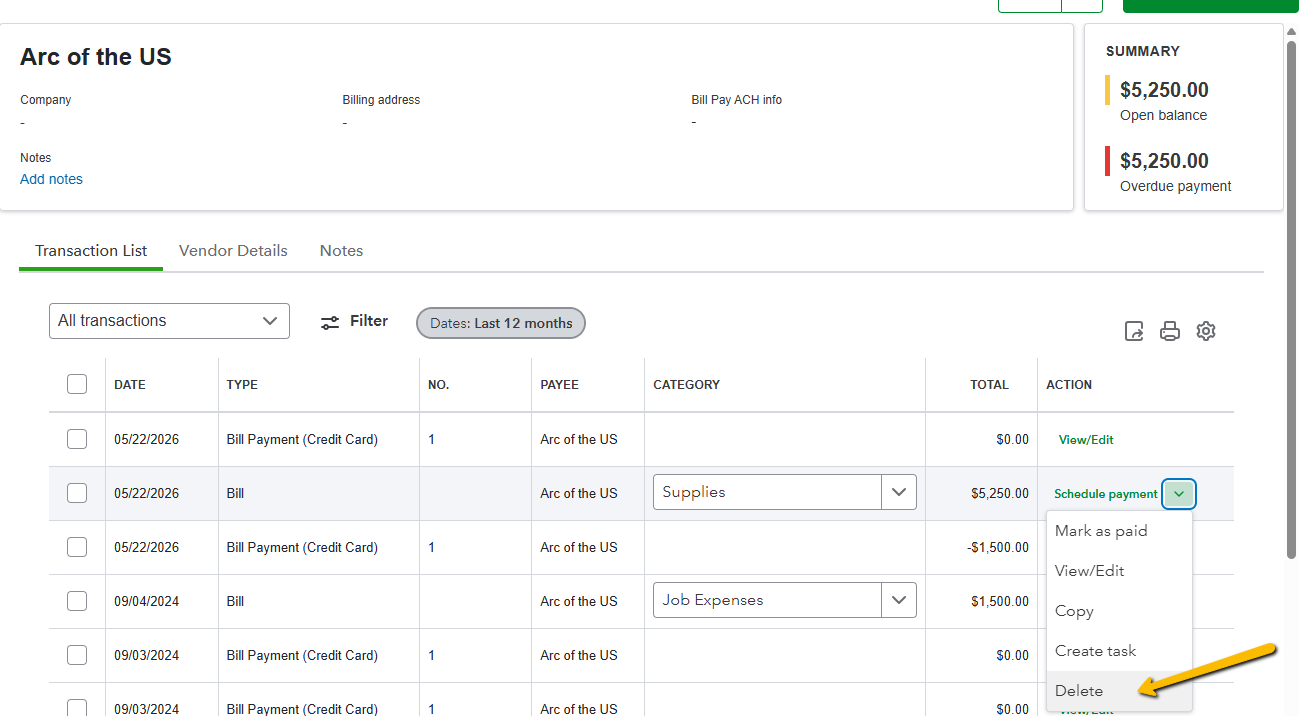Choose View/Edit in the action menu
The width and height of the screenshot is (1299, 716).
pos(1119,571)
